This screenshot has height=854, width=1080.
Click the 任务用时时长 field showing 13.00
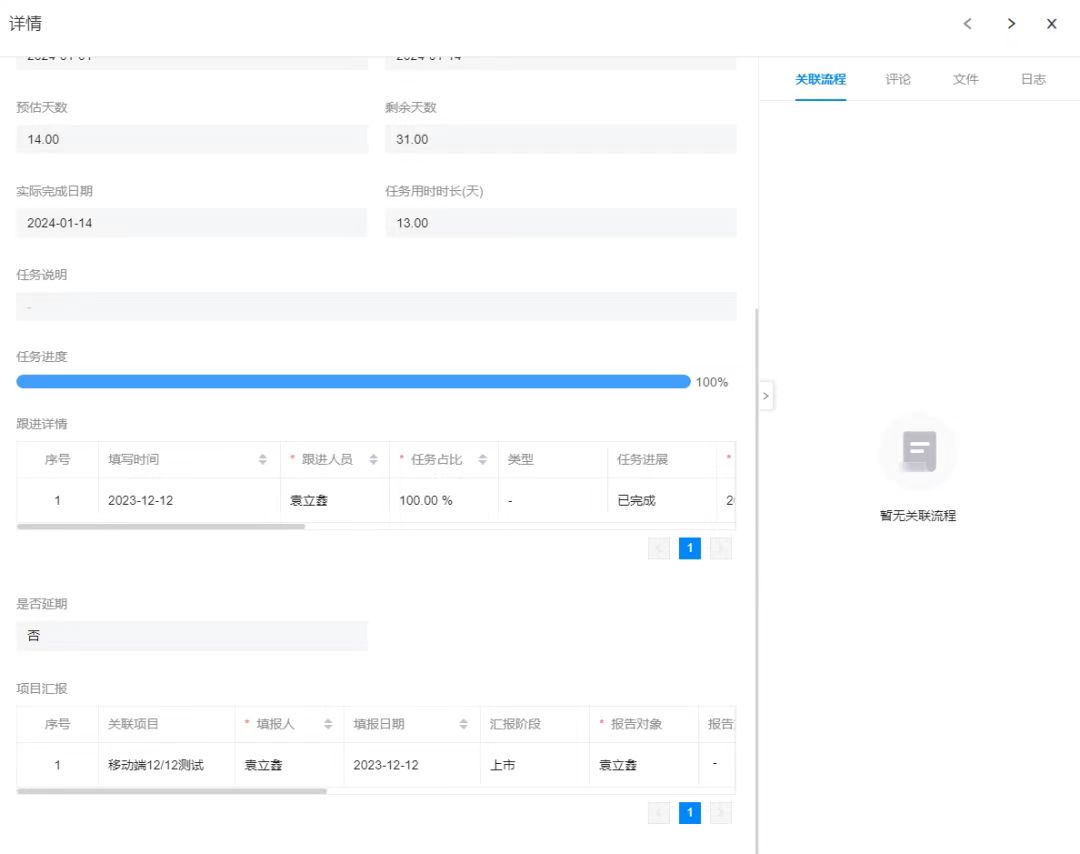tap(561, 223)
